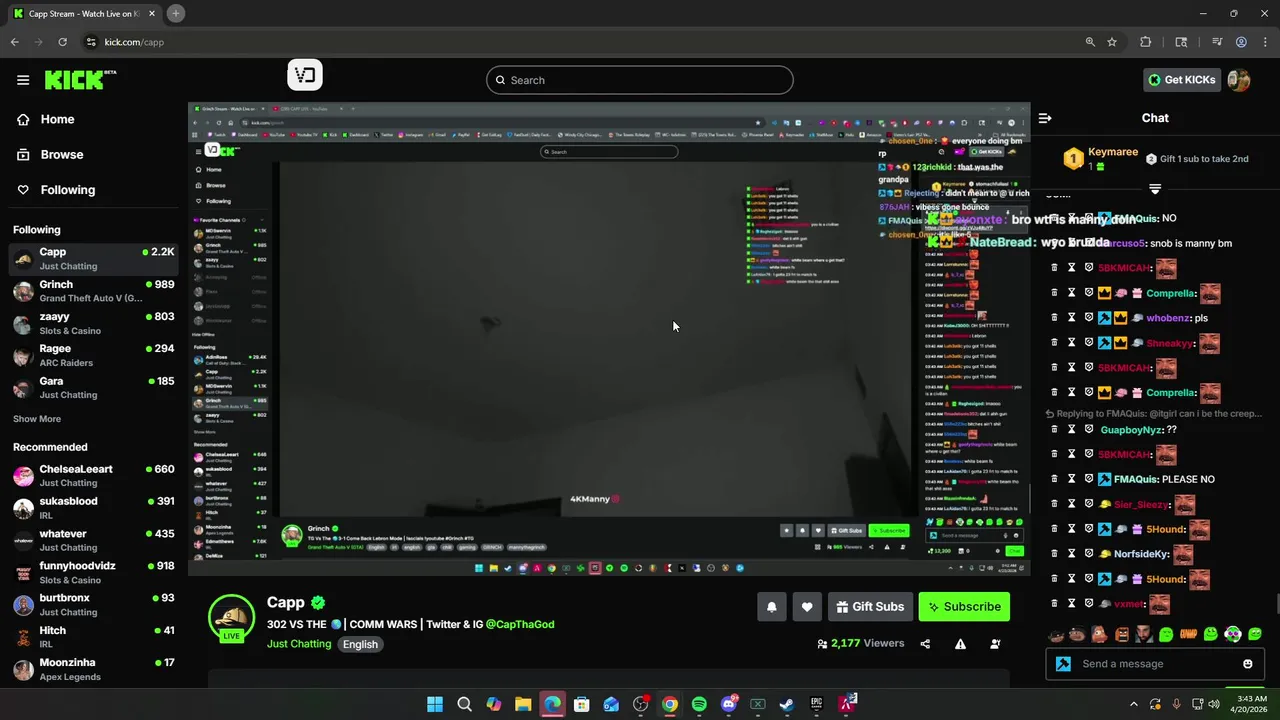Ban Shneakyy with the shield icon
The height and width of the screenshot is (720, 1280).
(x=1089, y=343)
